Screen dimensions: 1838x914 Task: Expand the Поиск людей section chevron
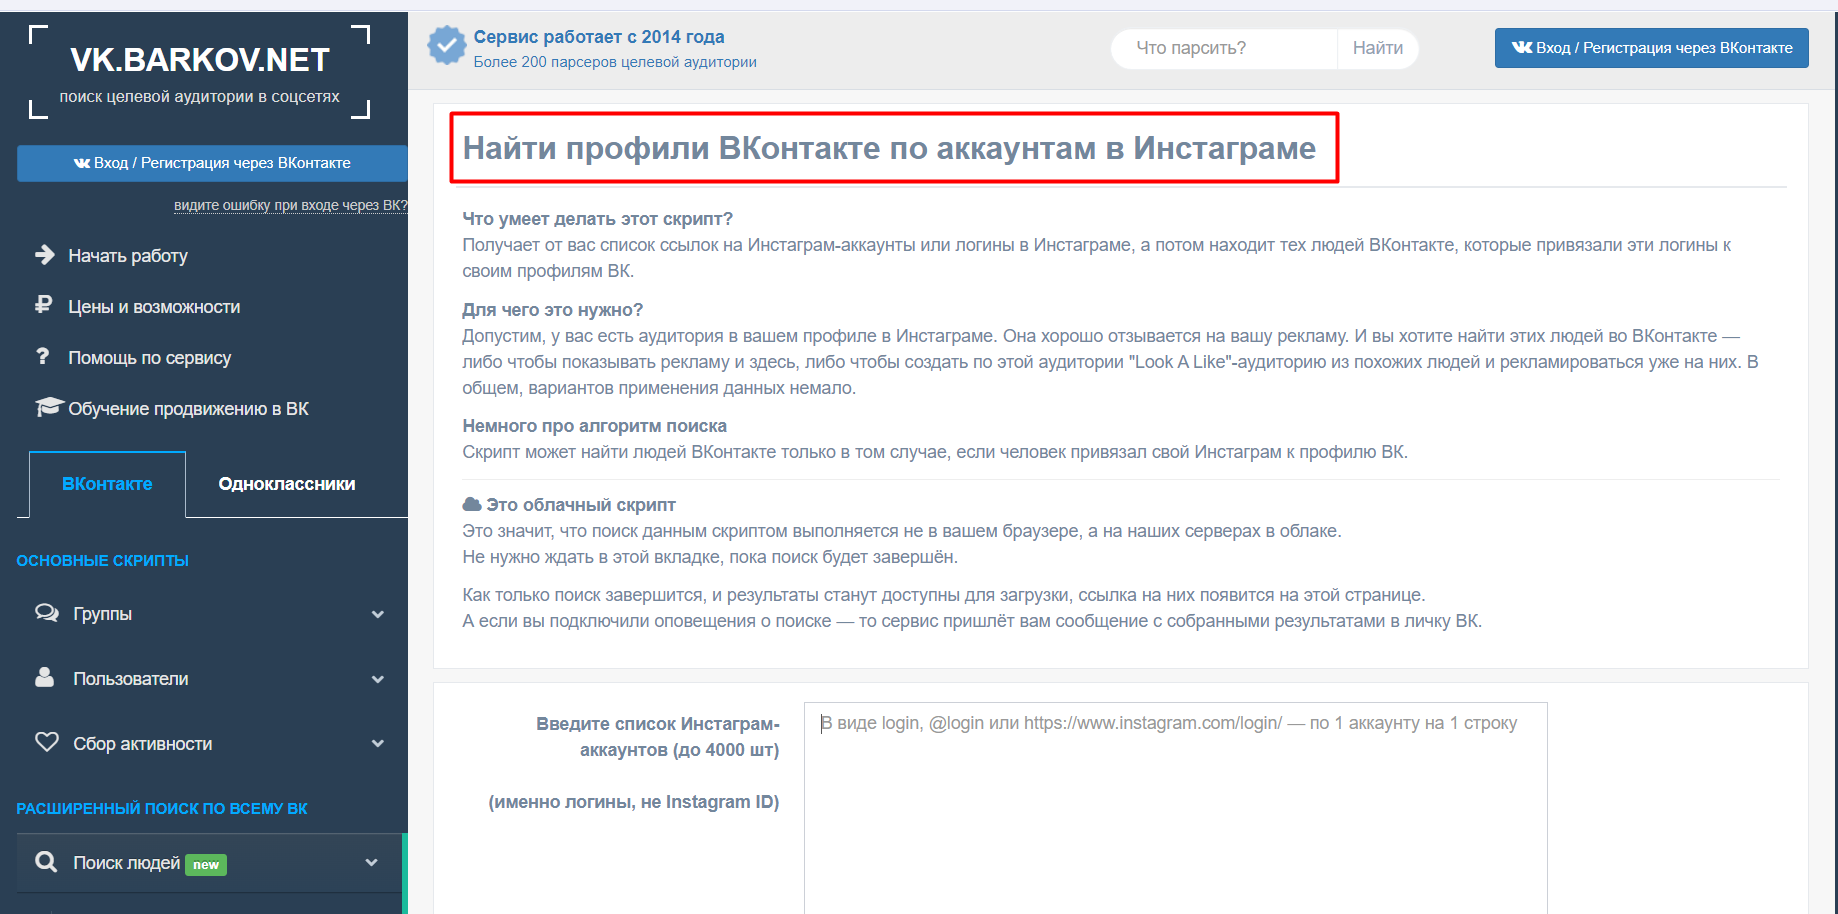point(372,863)
